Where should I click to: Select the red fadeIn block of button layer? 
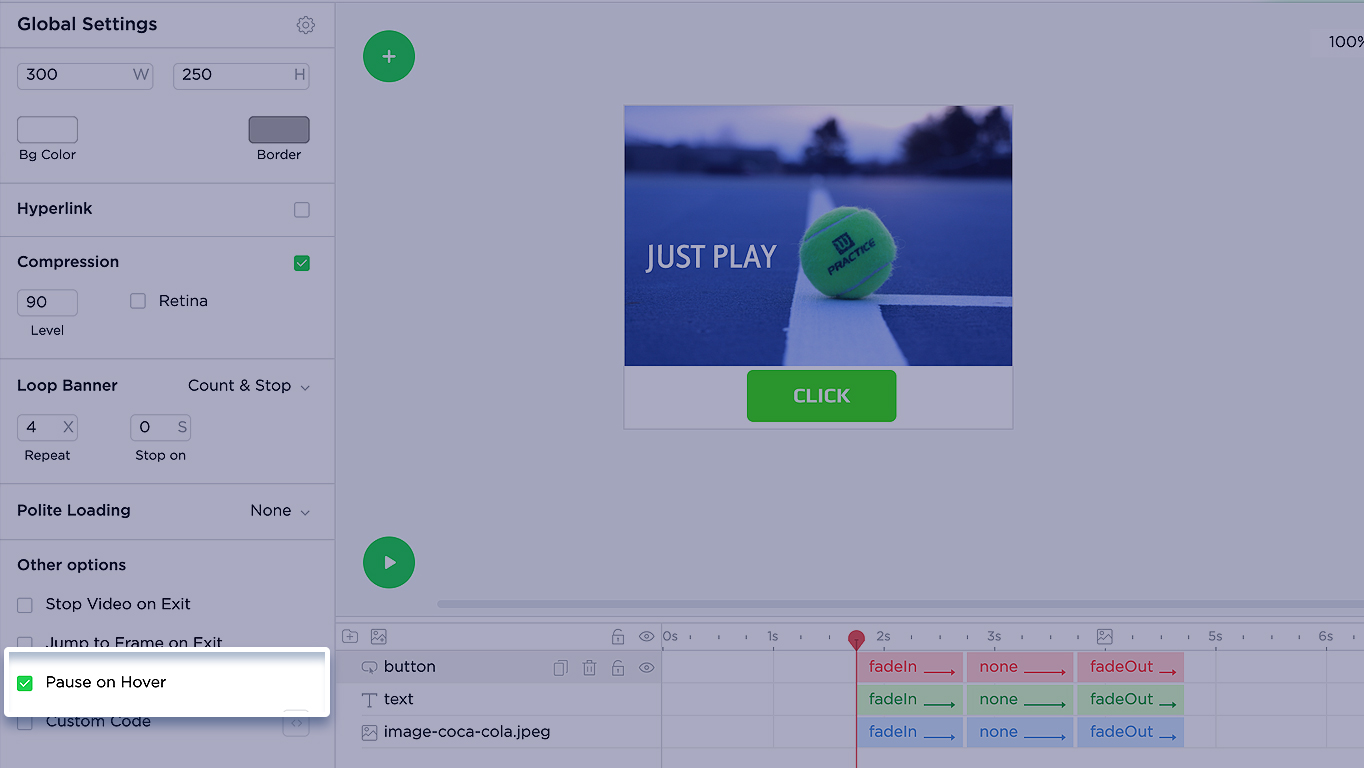(x=910, y=667)
